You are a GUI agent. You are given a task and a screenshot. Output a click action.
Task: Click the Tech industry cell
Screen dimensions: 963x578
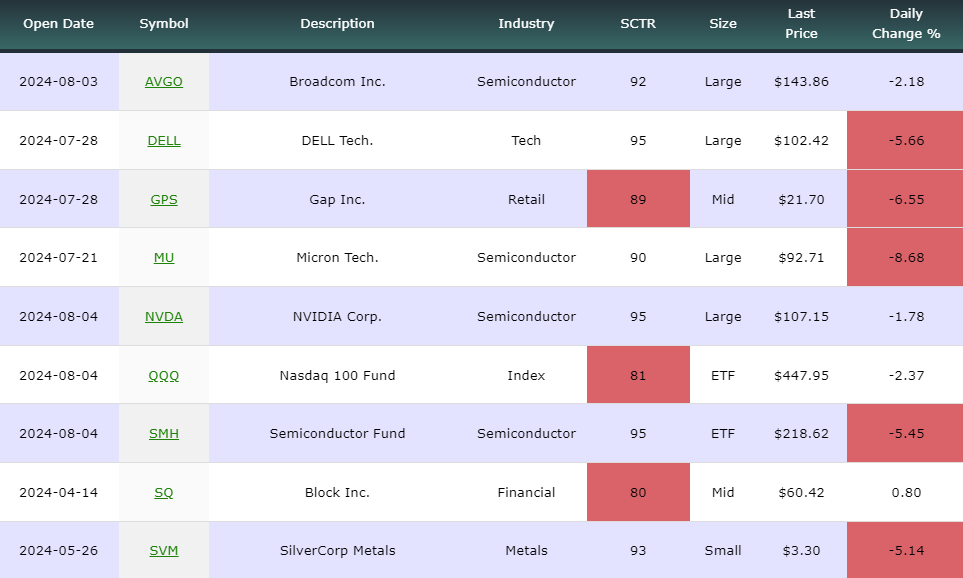[x=526, y=141]
